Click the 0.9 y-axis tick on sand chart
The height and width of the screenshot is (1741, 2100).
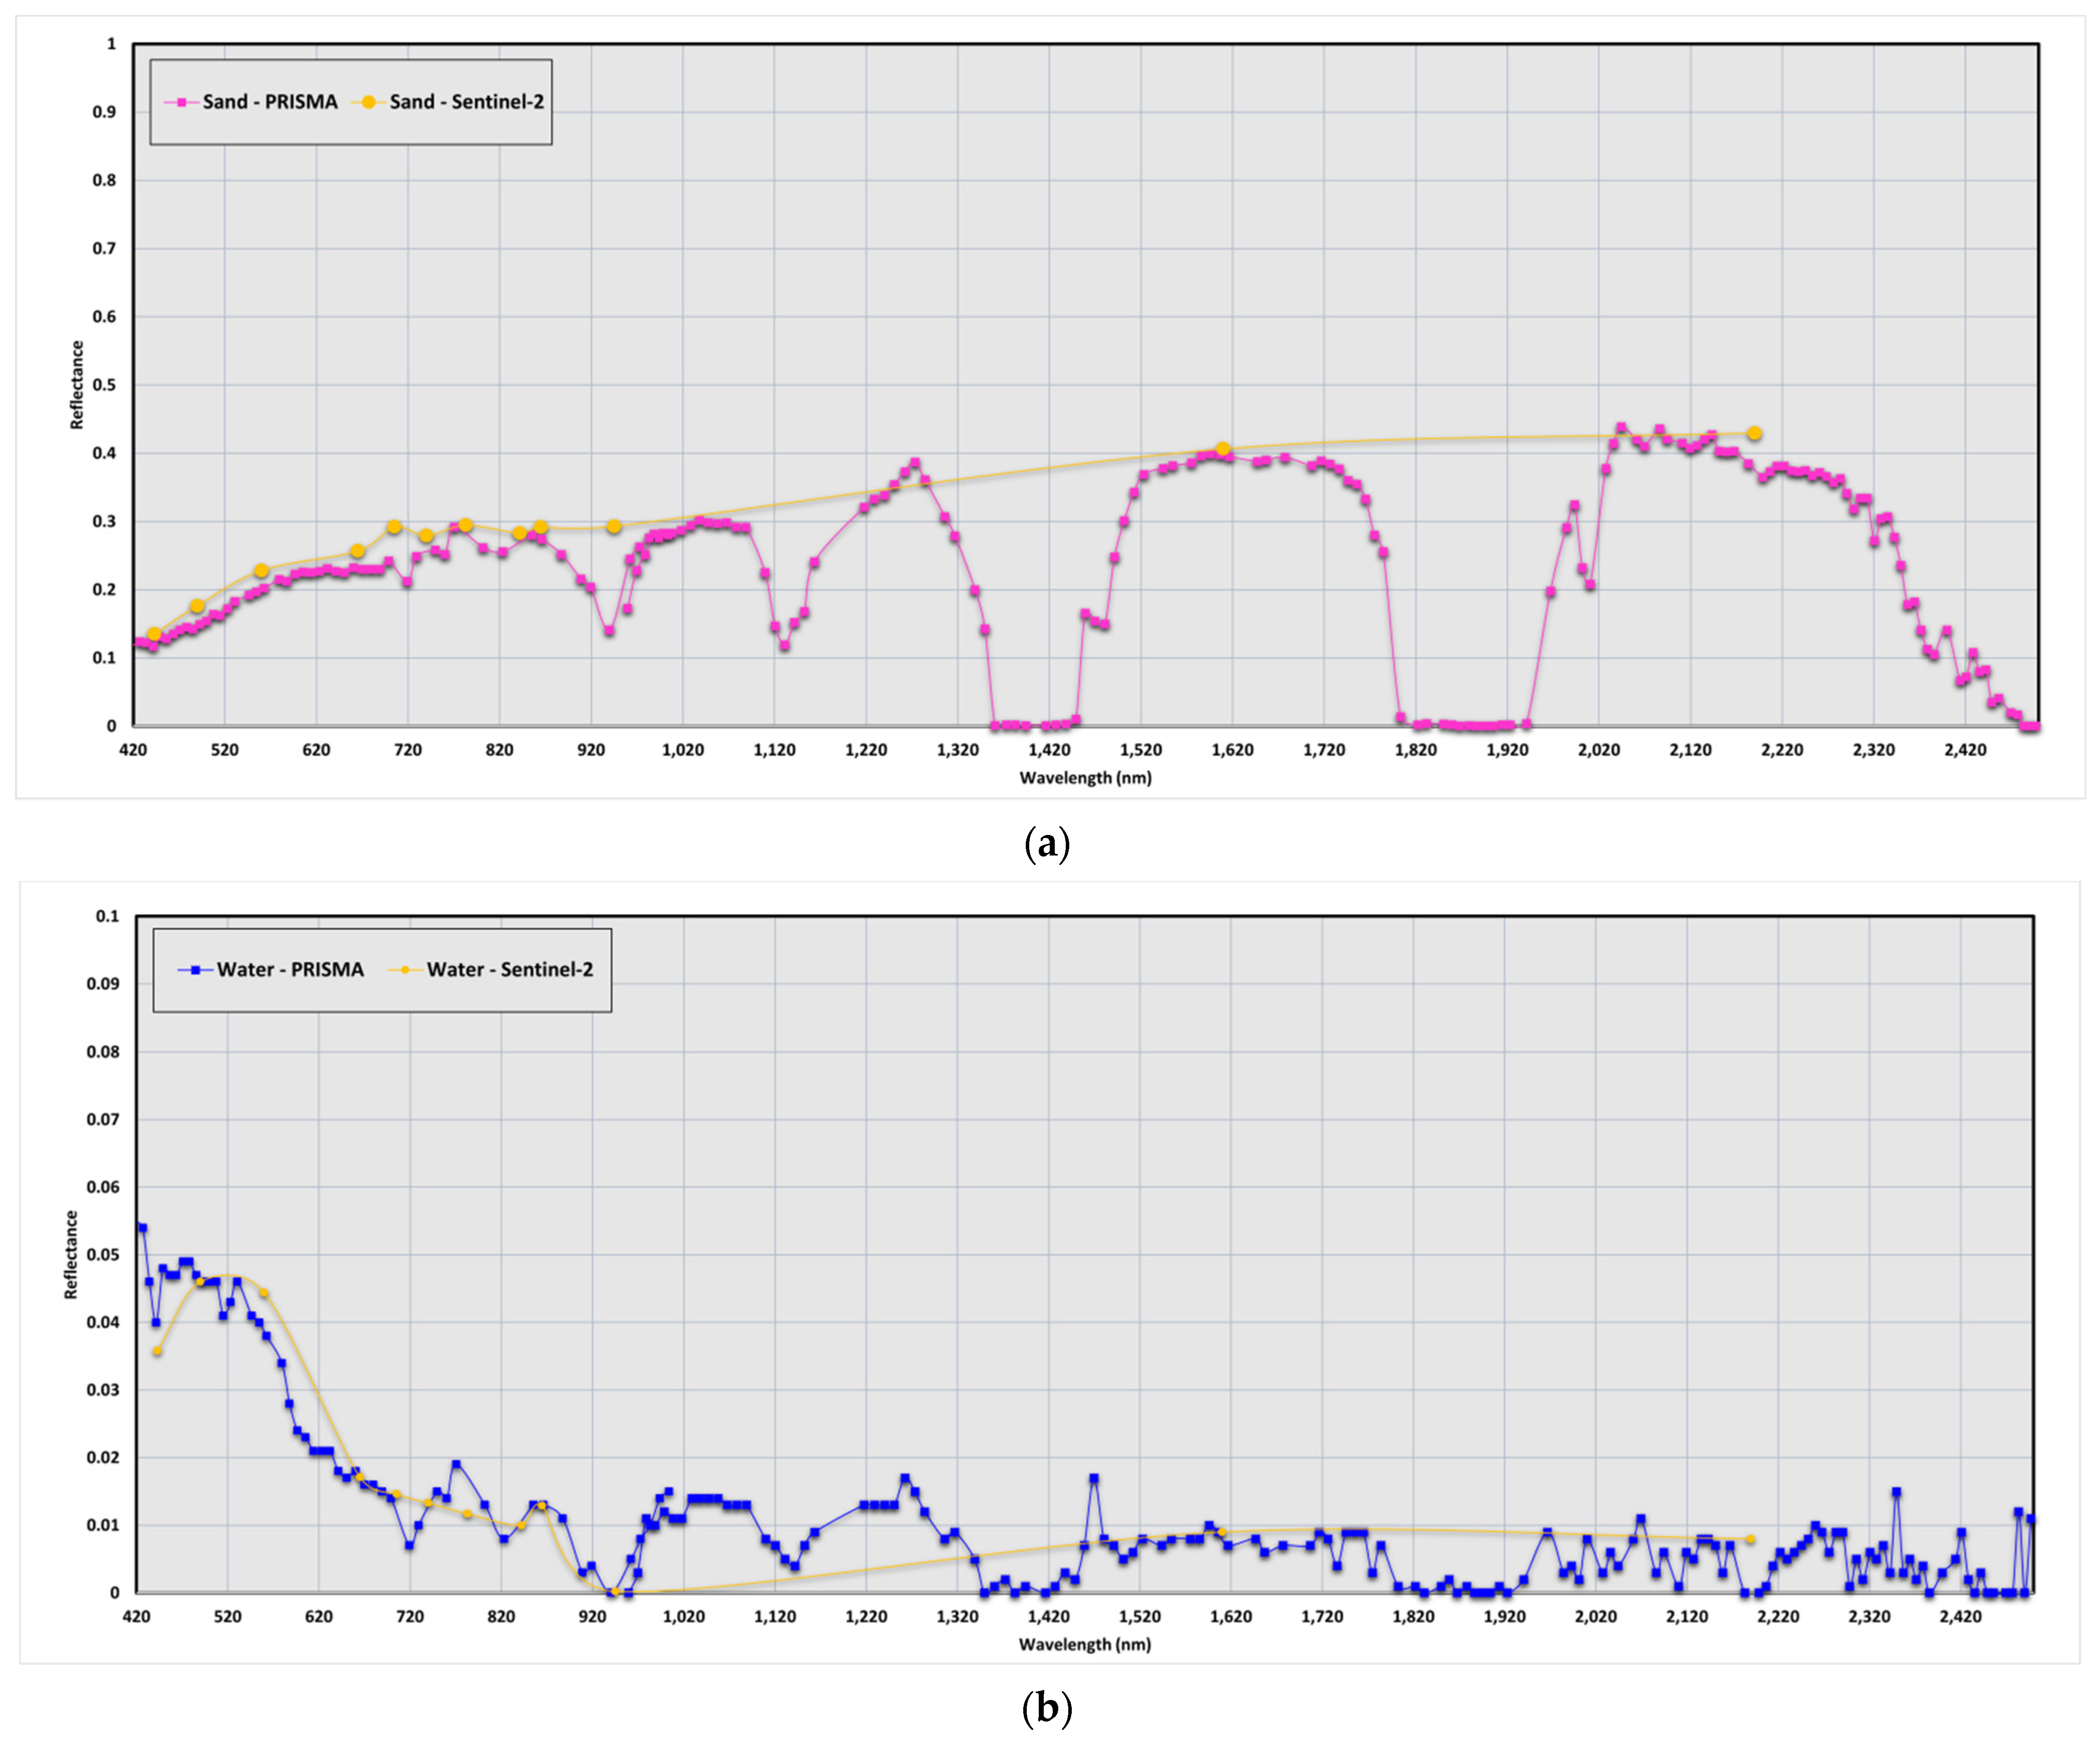(104, 112)
